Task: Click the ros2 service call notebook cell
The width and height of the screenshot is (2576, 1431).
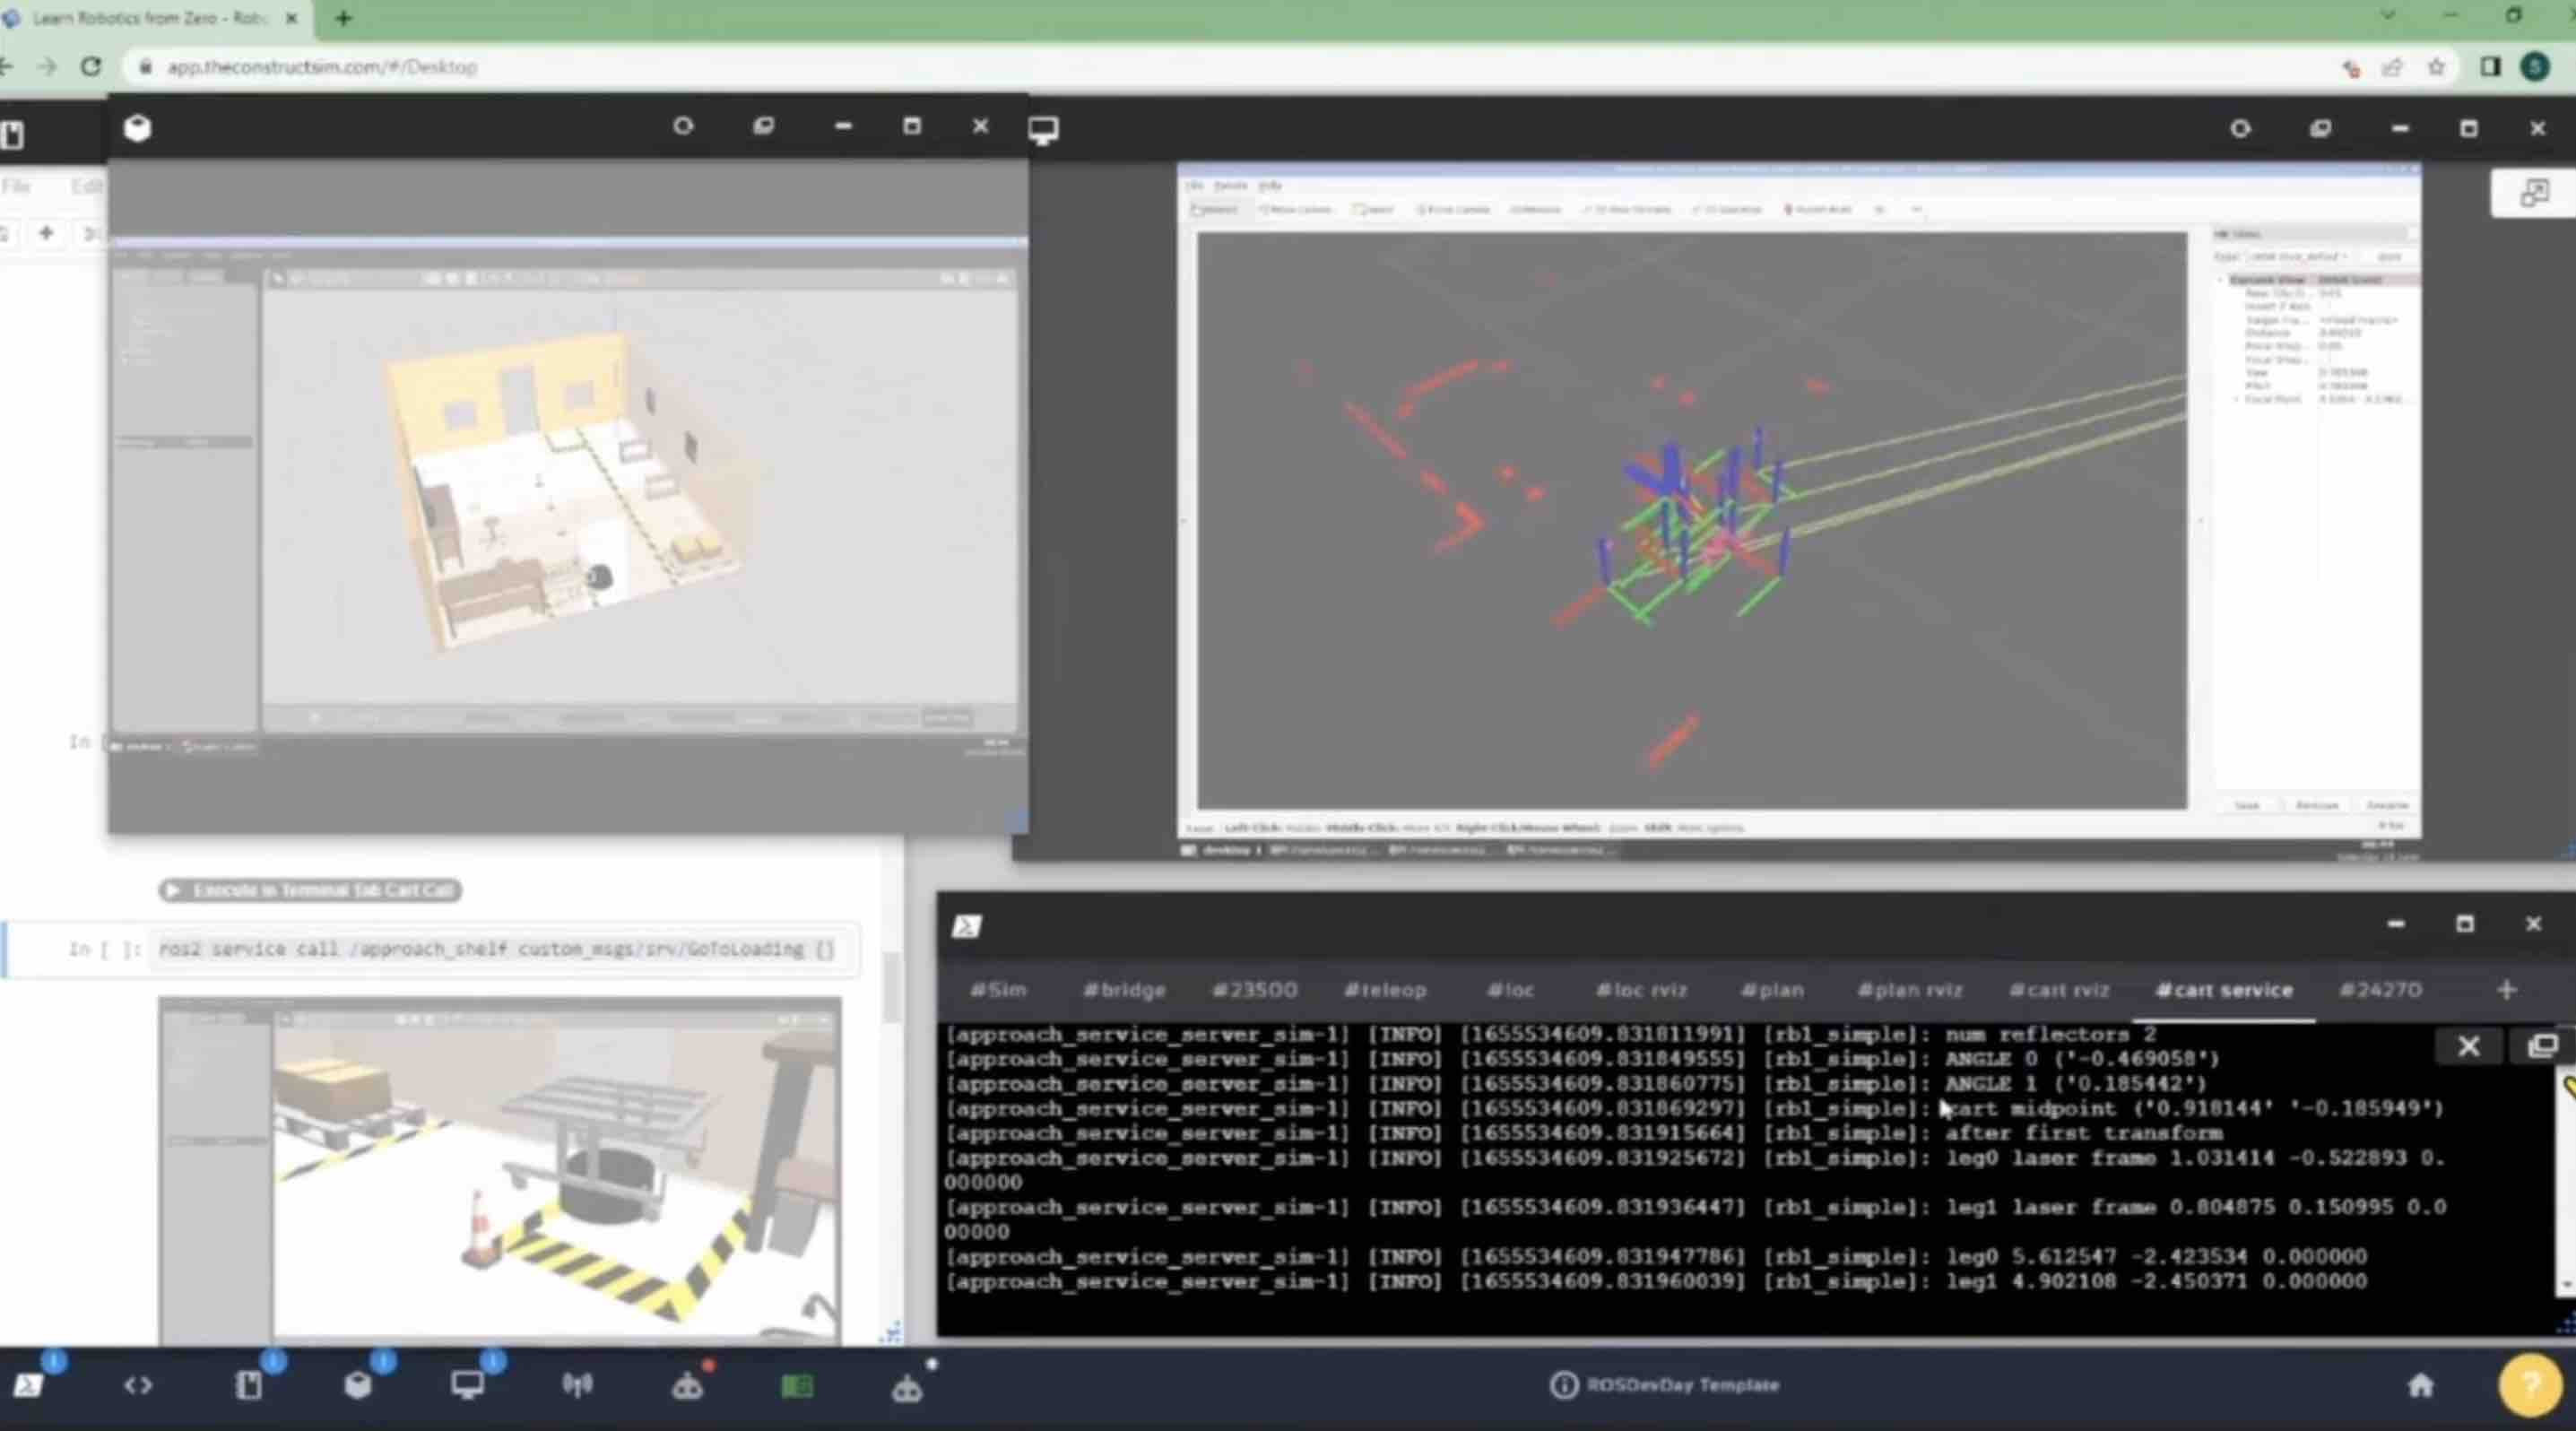Action: [x=505, y=949]
